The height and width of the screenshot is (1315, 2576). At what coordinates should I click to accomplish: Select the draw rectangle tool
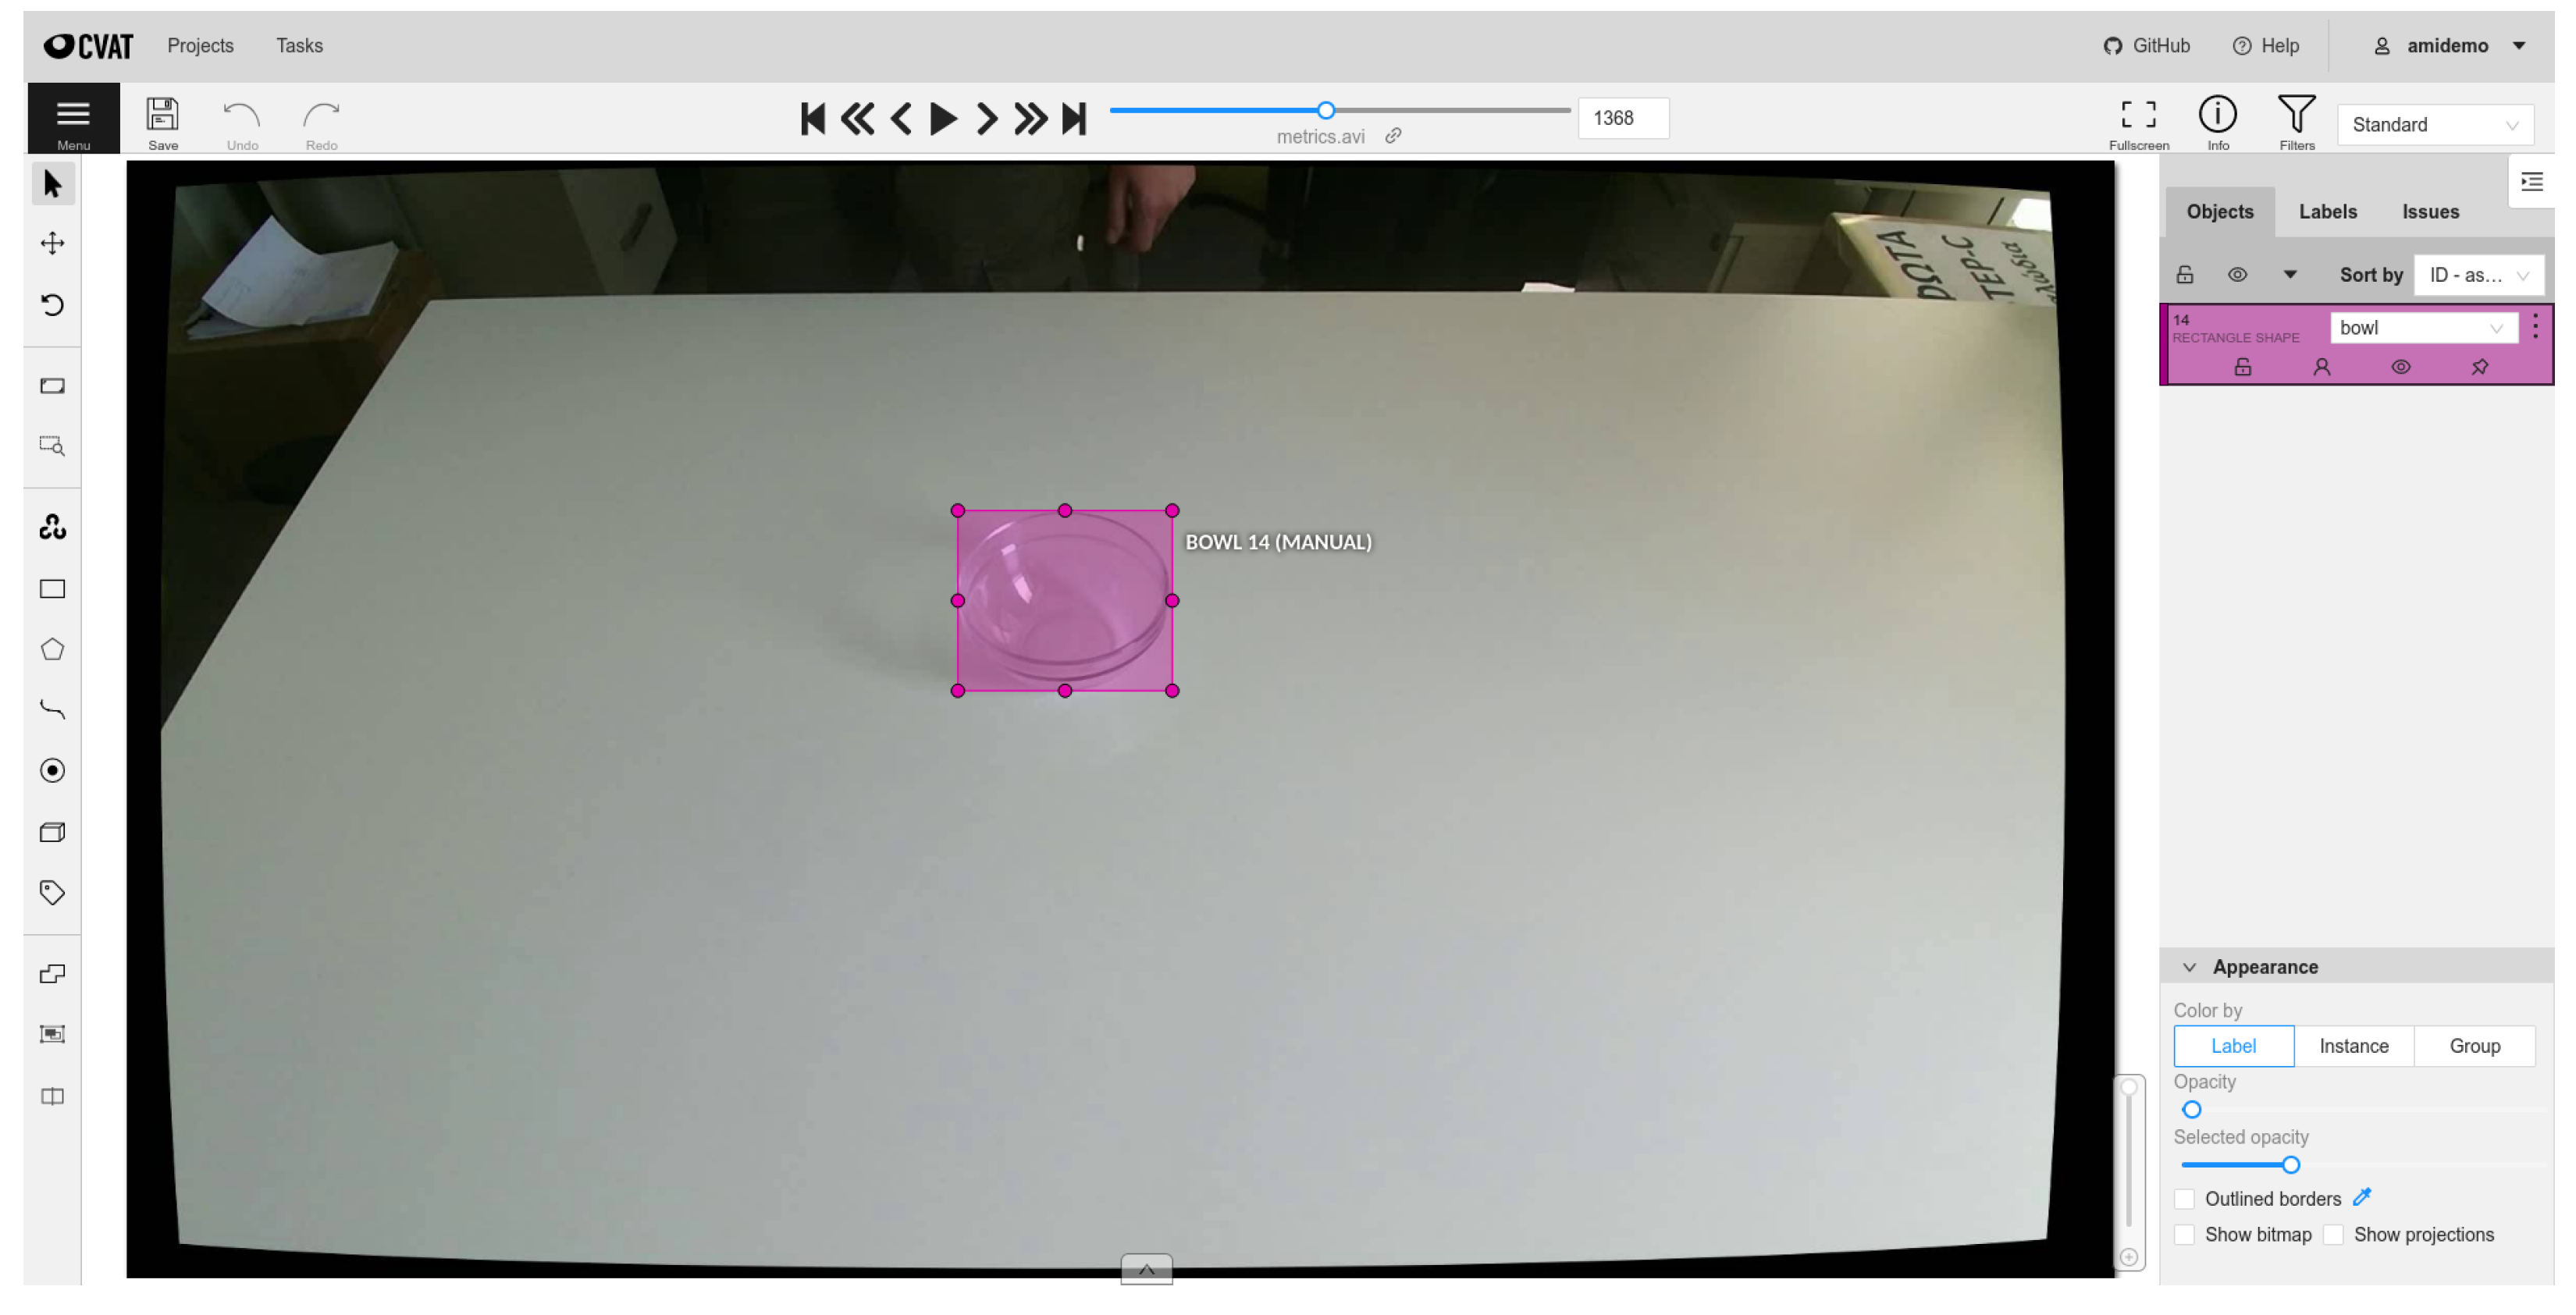52,589
